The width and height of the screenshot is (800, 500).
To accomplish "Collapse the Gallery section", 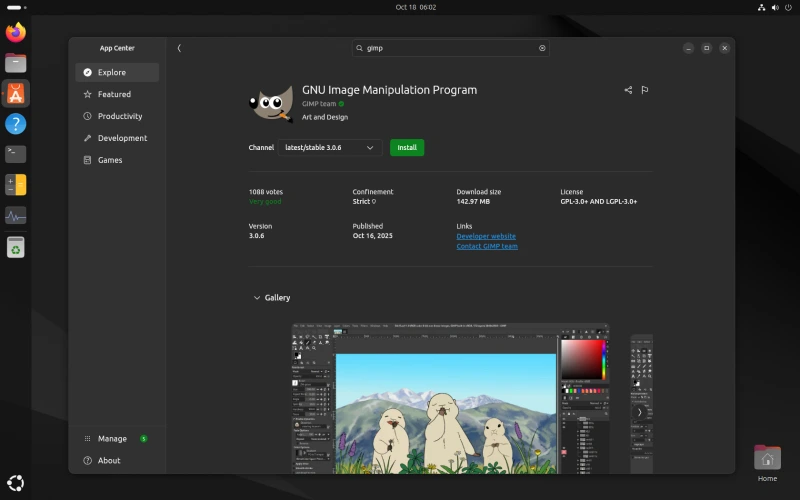I will (x=257, y=298).
